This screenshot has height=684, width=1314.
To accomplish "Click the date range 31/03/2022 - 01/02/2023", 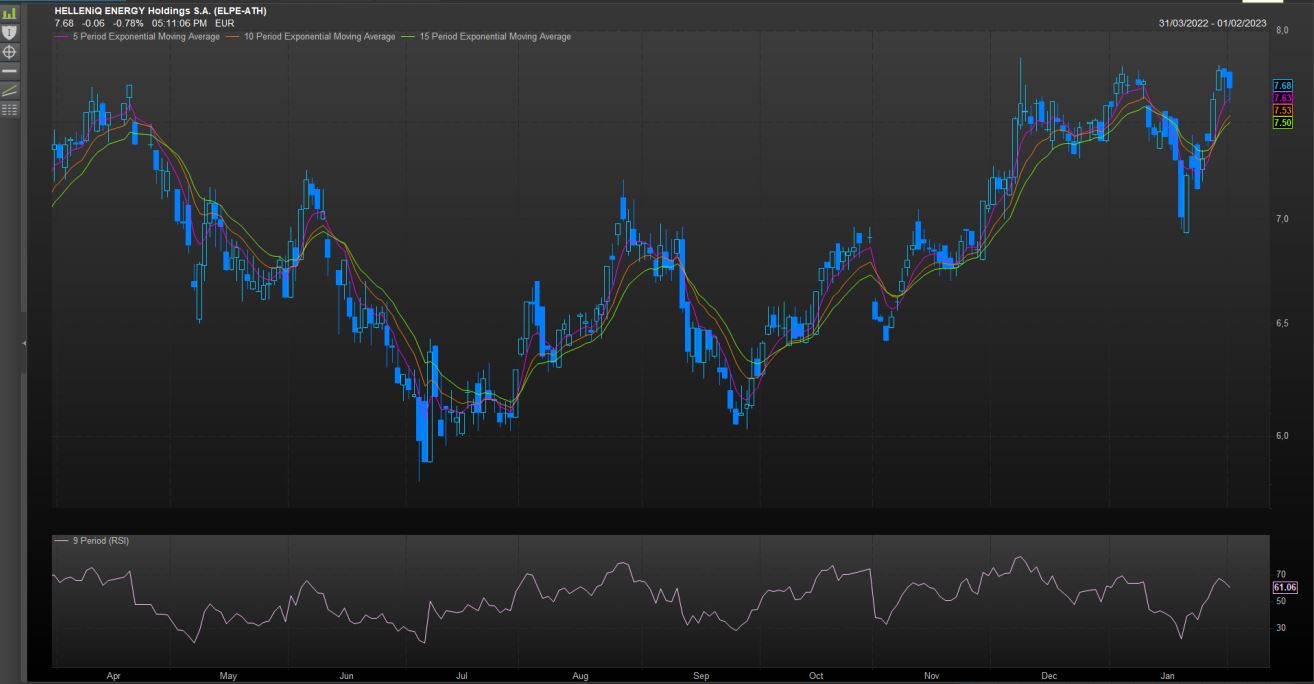I will pyautogui.click(x=1211, y=23).
